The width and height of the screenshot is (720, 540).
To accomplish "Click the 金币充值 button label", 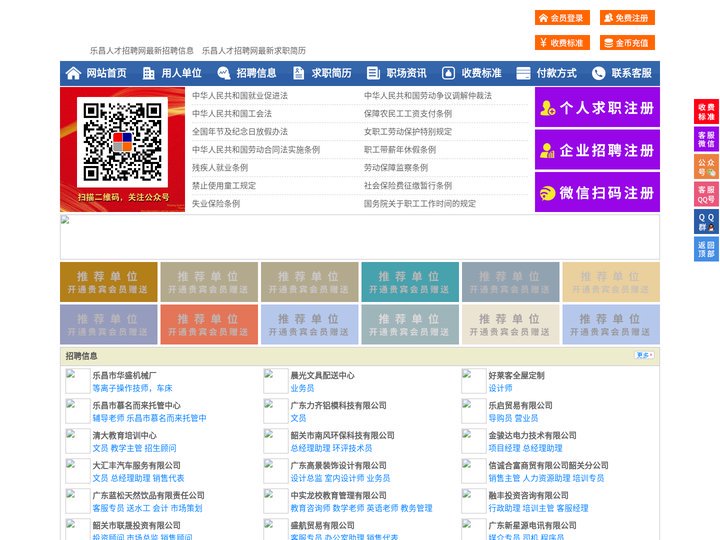I will [632, 43].
